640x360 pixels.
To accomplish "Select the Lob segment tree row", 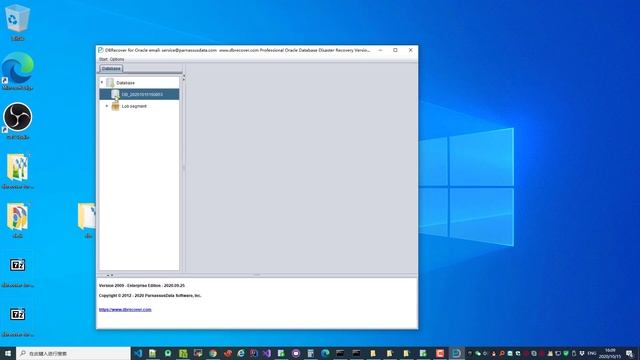I will click(x=139, y=106).
